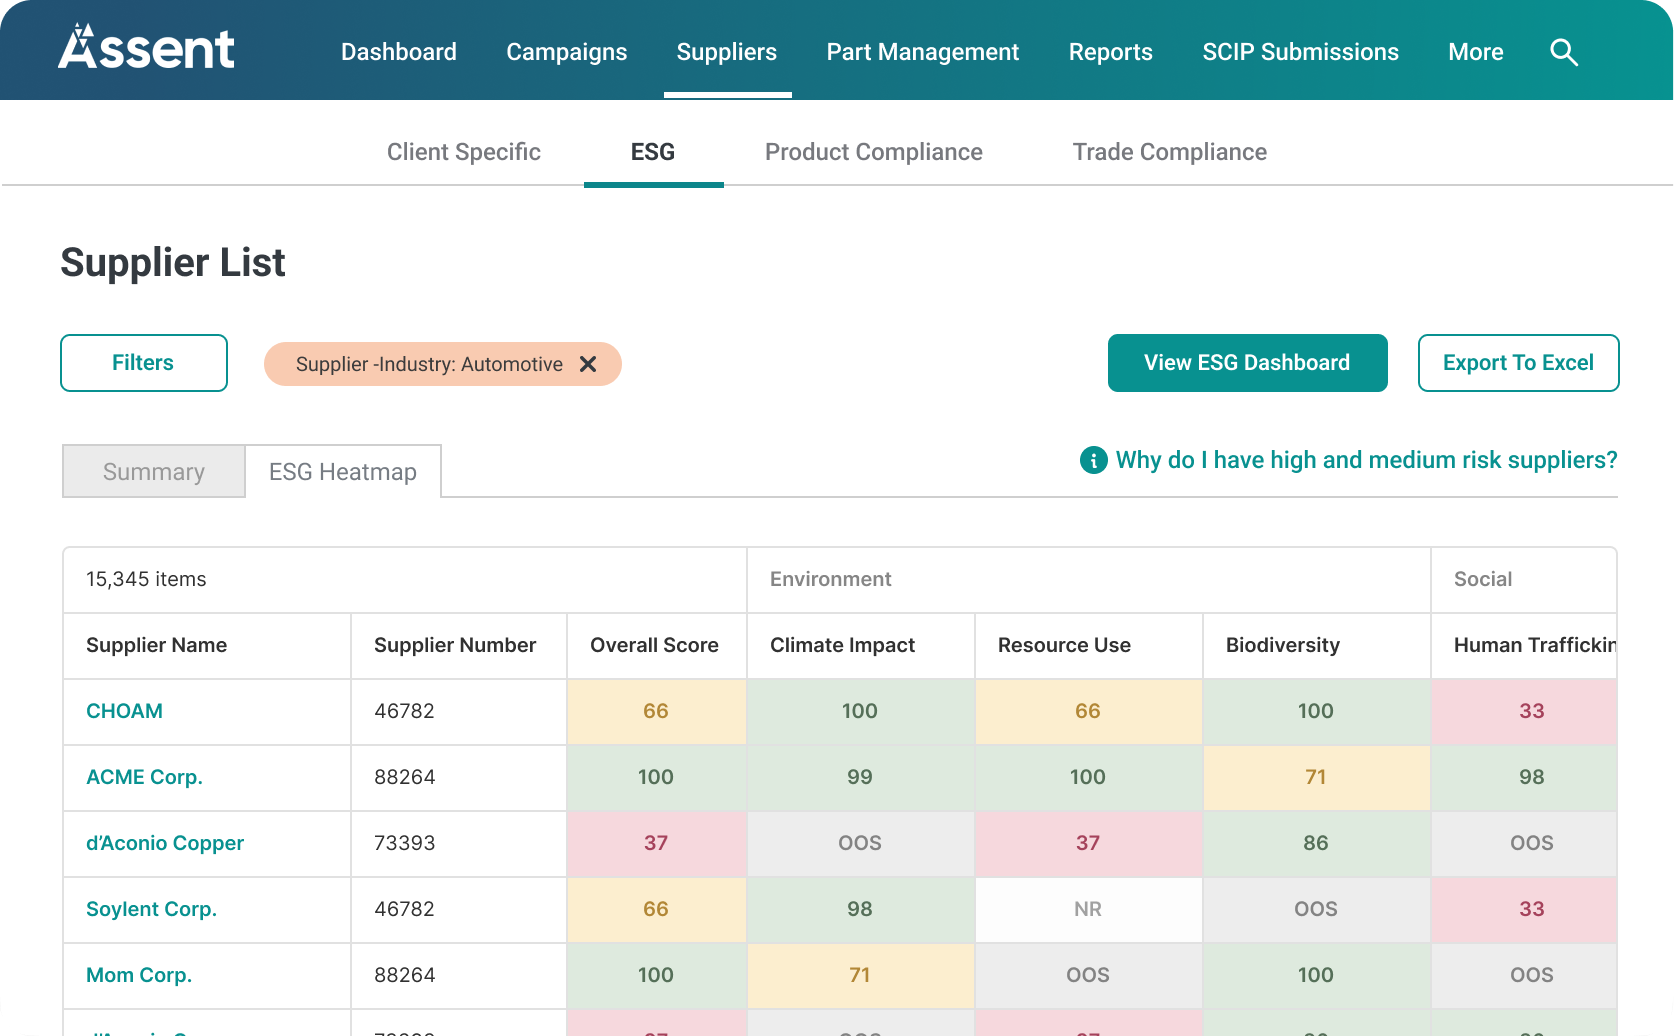Viewport: 1674px width, 1036px height.
Task: Open the SCIP Submissions section
Action: [1299, 52]
